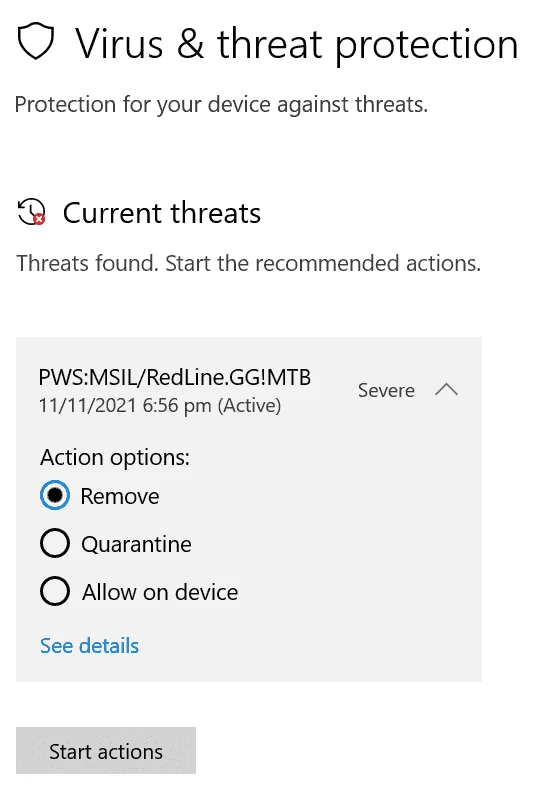Click the Protection for your device subtitle
Viewport: 544px width, 786px height.
point(221,104)
